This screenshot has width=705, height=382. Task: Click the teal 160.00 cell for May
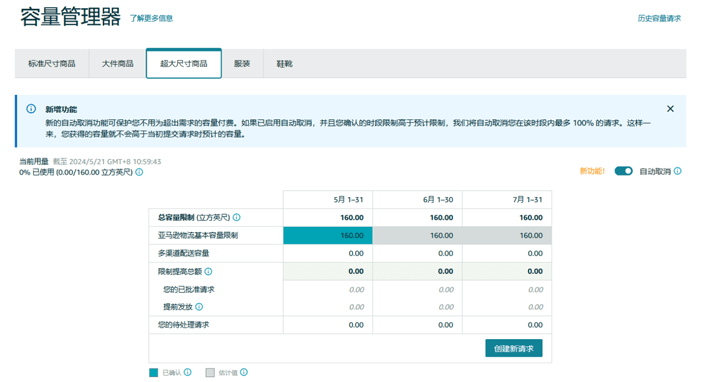[328, 235]
